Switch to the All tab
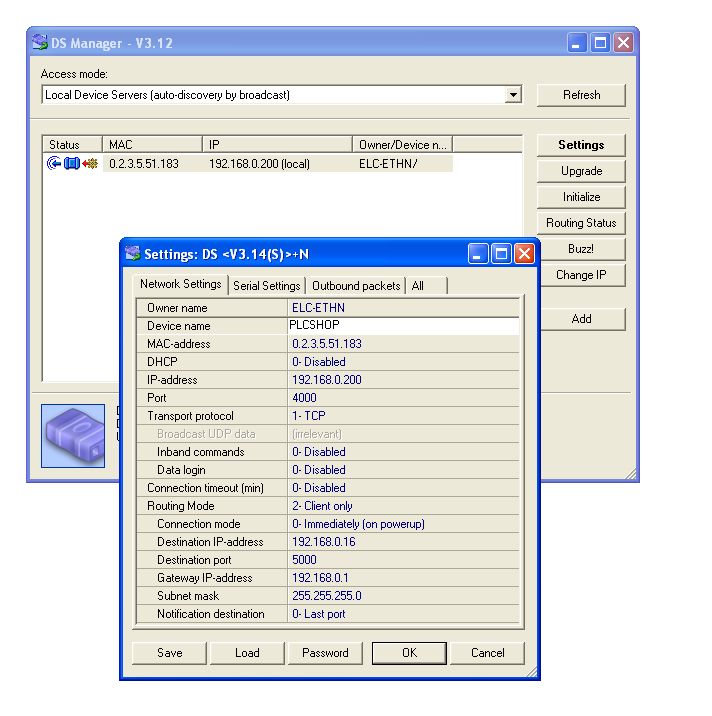The image size is (712, 716). [x=418, y=286]
